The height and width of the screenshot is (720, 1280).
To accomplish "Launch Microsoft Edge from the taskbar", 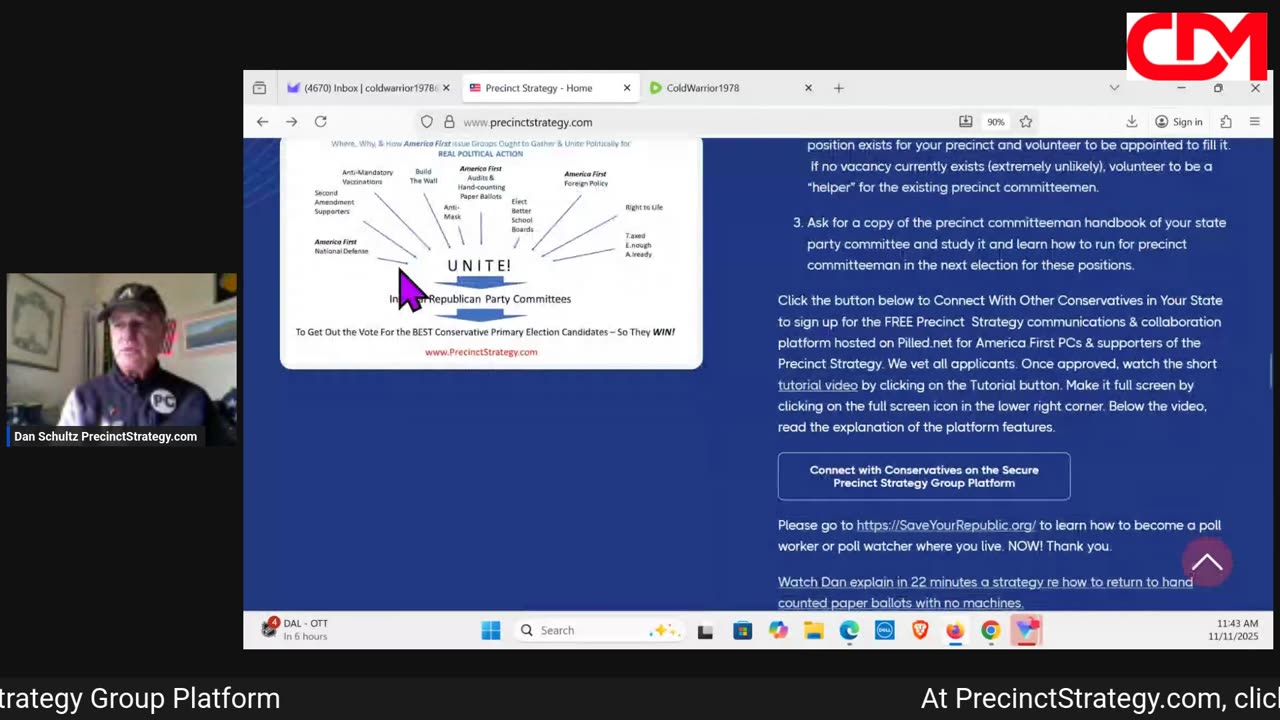I will coord(849,630).
